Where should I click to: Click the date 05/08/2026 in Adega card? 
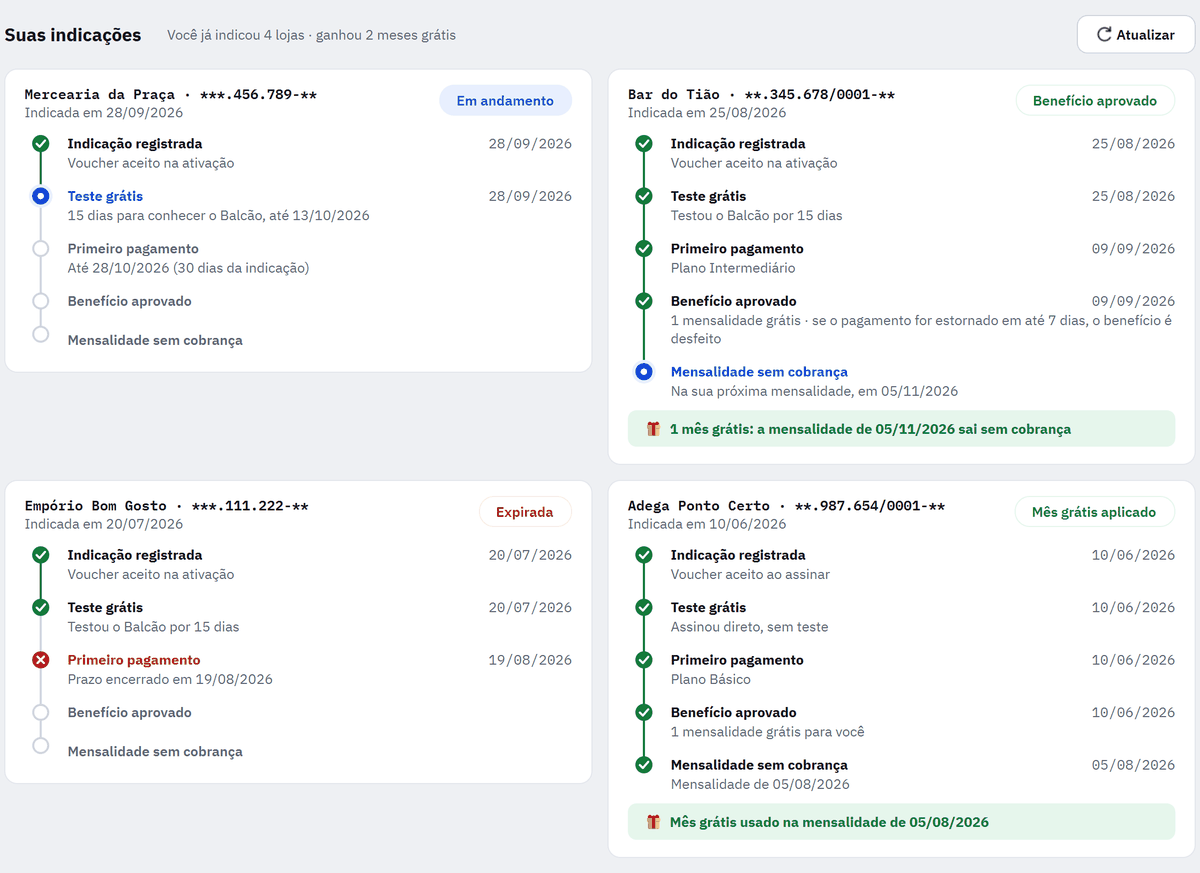tap(1133, 765)
